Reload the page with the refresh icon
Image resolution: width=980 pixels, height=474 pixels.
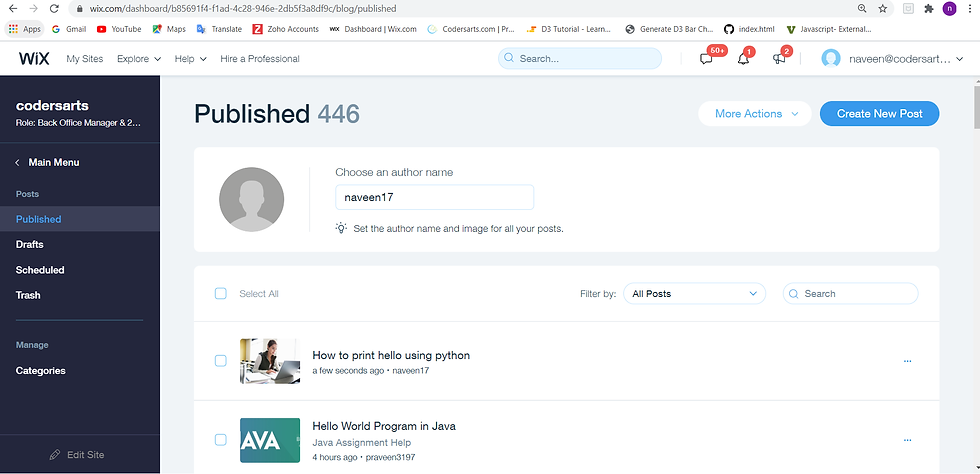(54, 9)
